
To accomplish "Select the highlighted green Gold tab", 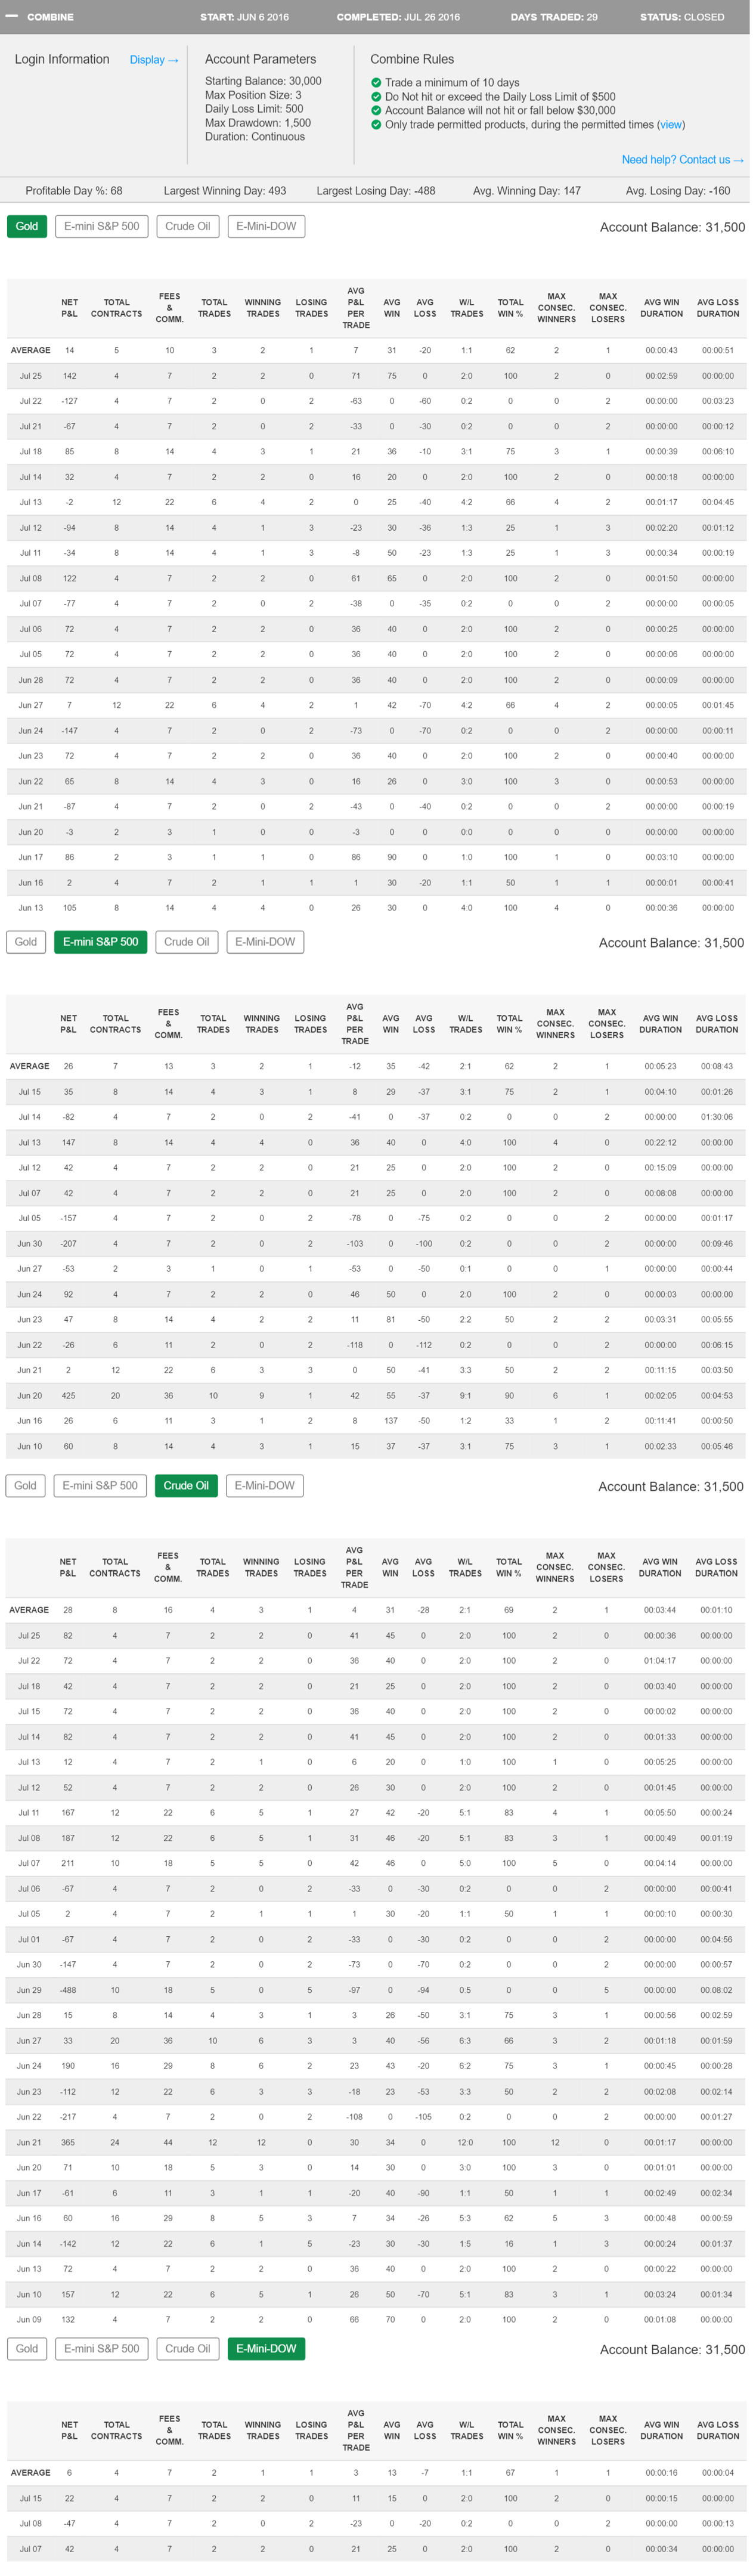I will [27, 227].
